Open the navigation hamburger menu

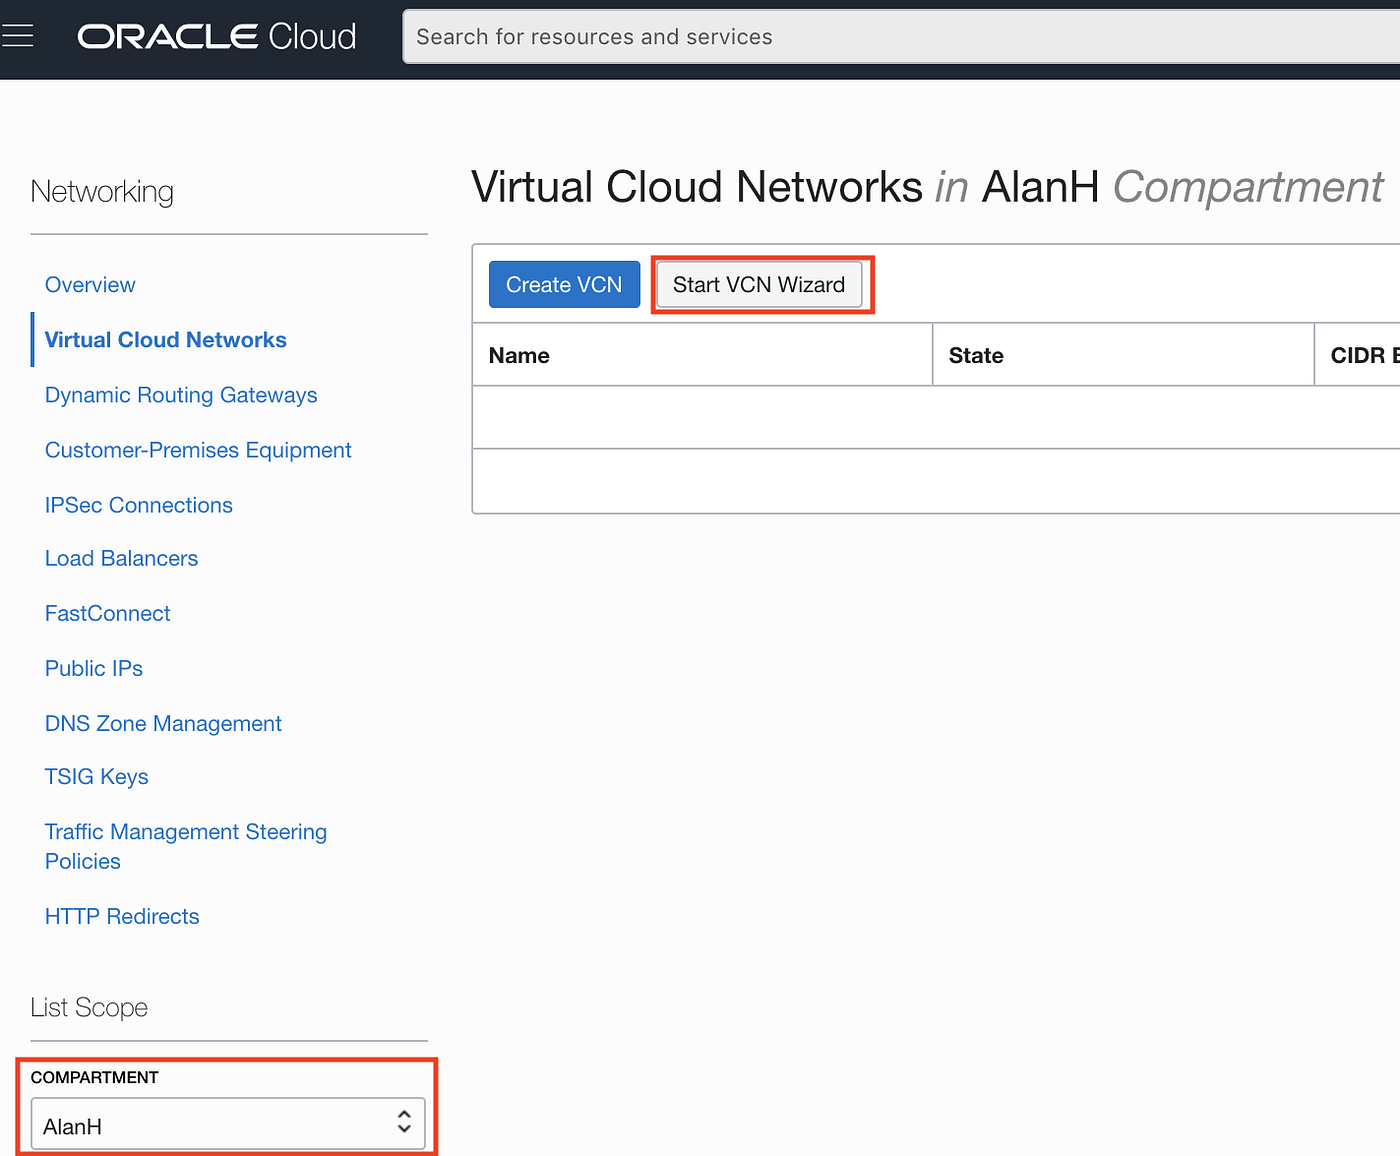click(x=18, y=33)
